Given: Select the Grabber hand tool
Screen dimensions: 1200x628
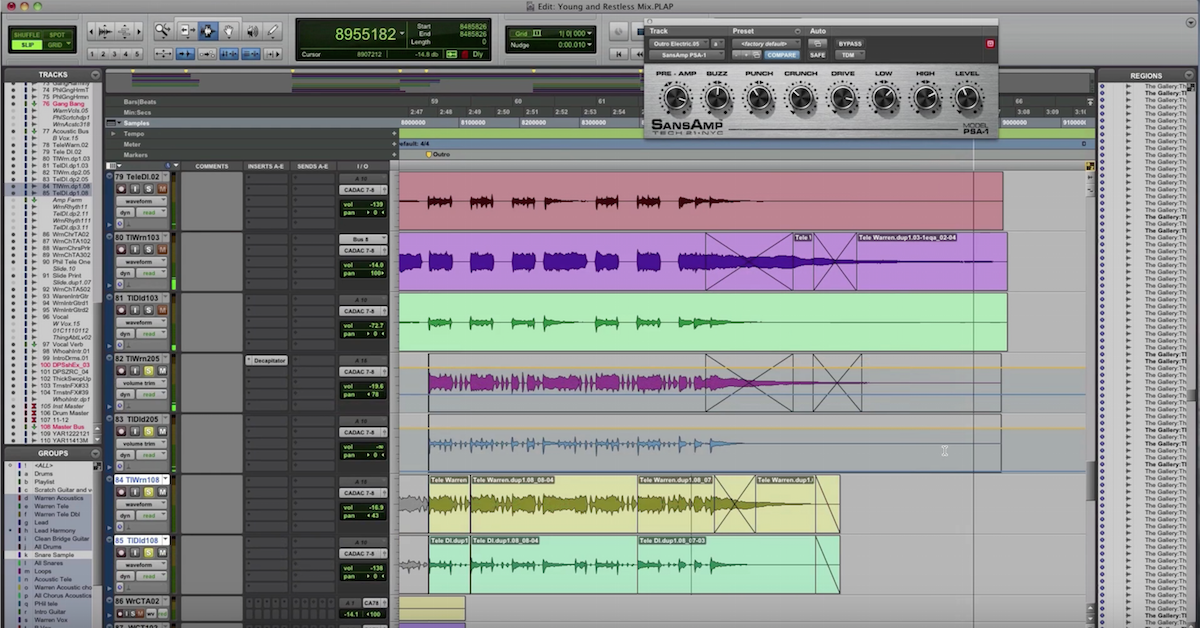Looking at the screenshot, I should point(229,31).
